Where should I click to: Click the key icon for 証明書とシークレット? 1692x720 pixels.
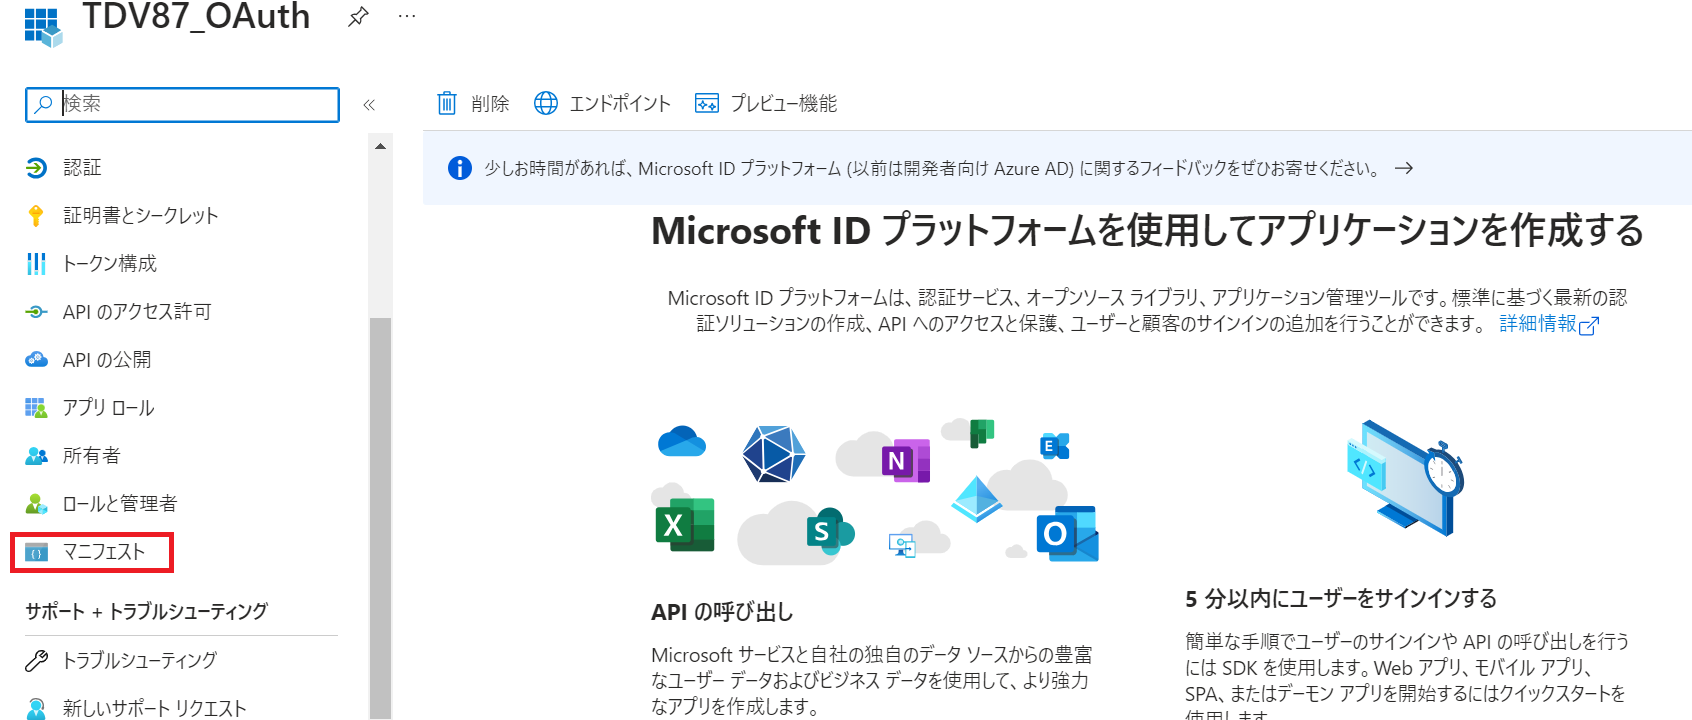pos(36,216)
